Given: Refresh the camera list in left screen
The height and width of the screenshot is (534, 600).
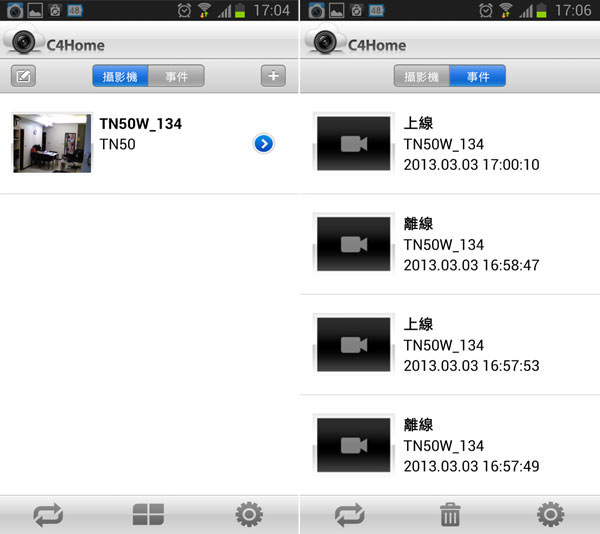Looking at the screenshot, I should pos(48,514).
